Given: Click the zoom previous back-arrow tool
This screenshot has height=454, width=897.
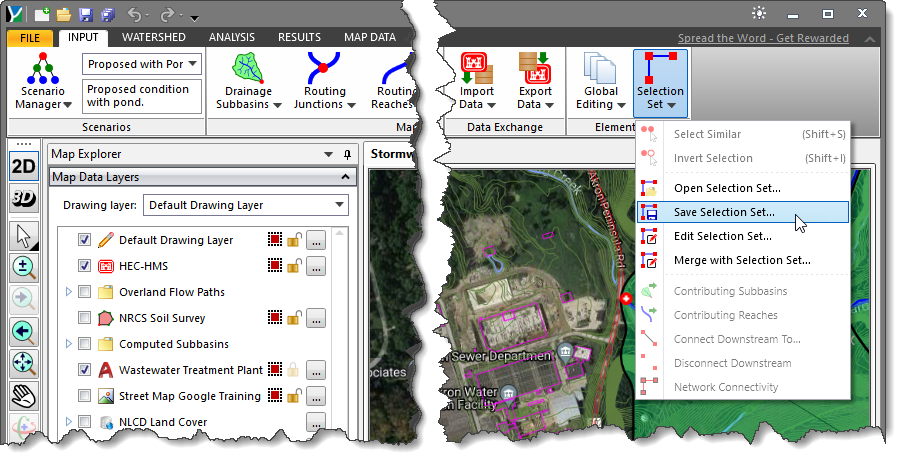Looking at the screenshot, I should [24, 331].
